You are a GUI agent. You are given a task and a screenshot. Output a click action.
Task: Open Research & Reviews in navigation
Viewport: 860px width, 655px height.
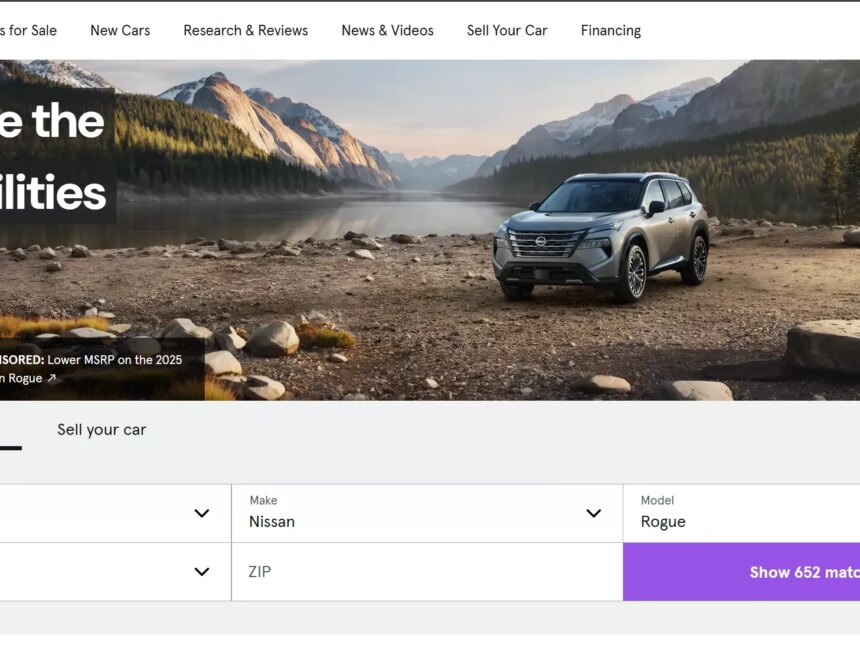point(245,30)
